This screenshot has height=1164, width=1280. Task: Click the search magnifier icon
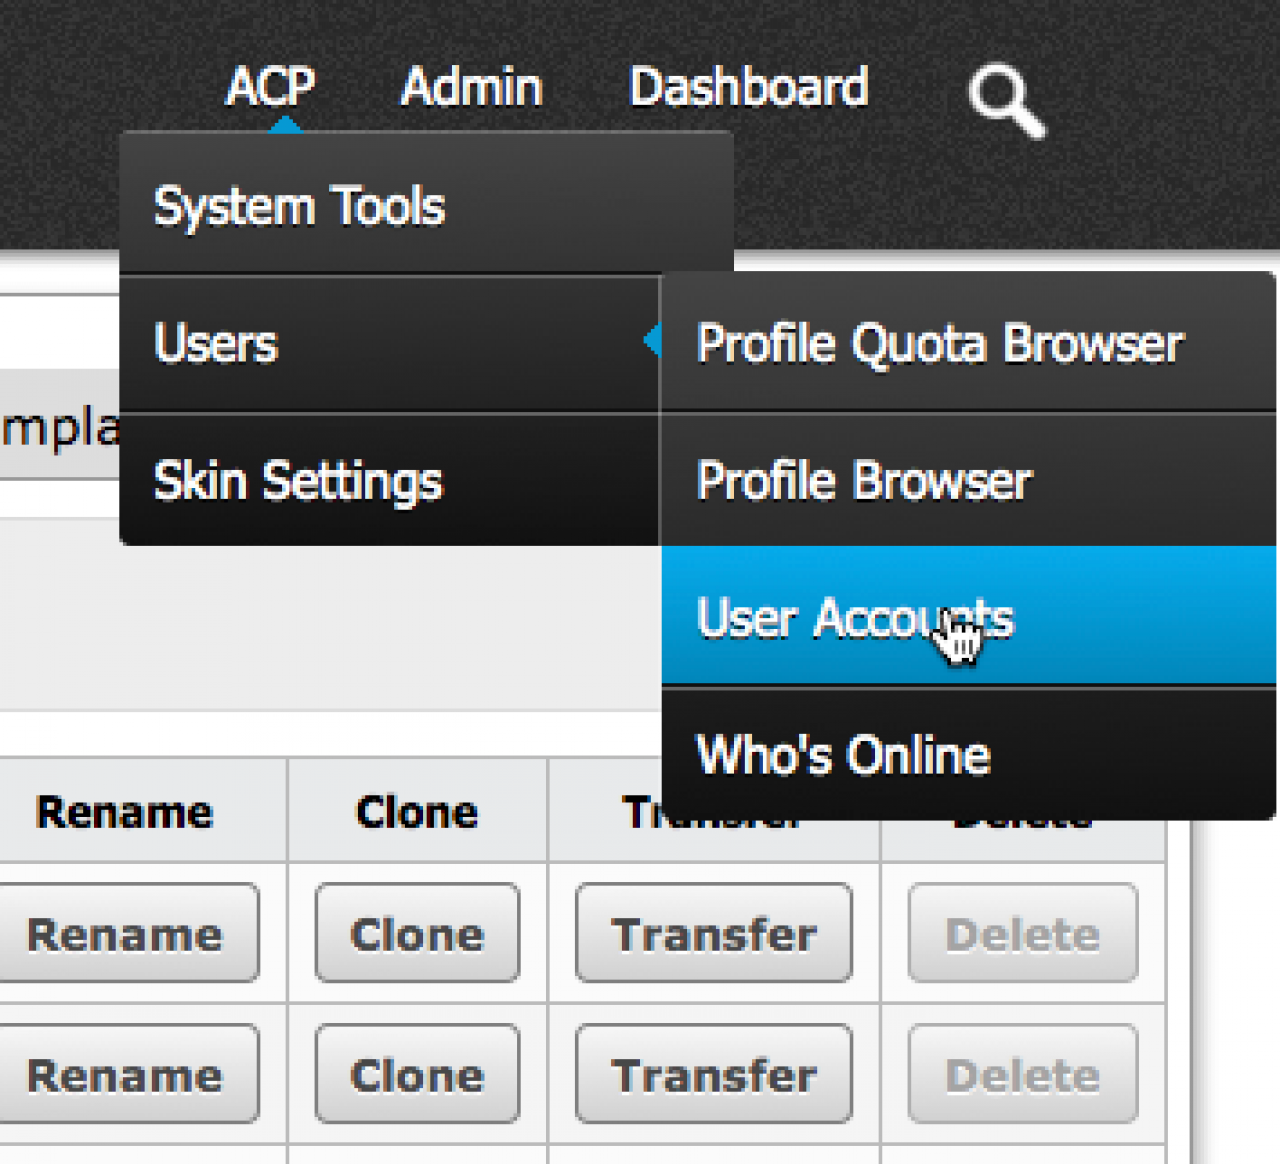coord(1004,100)
